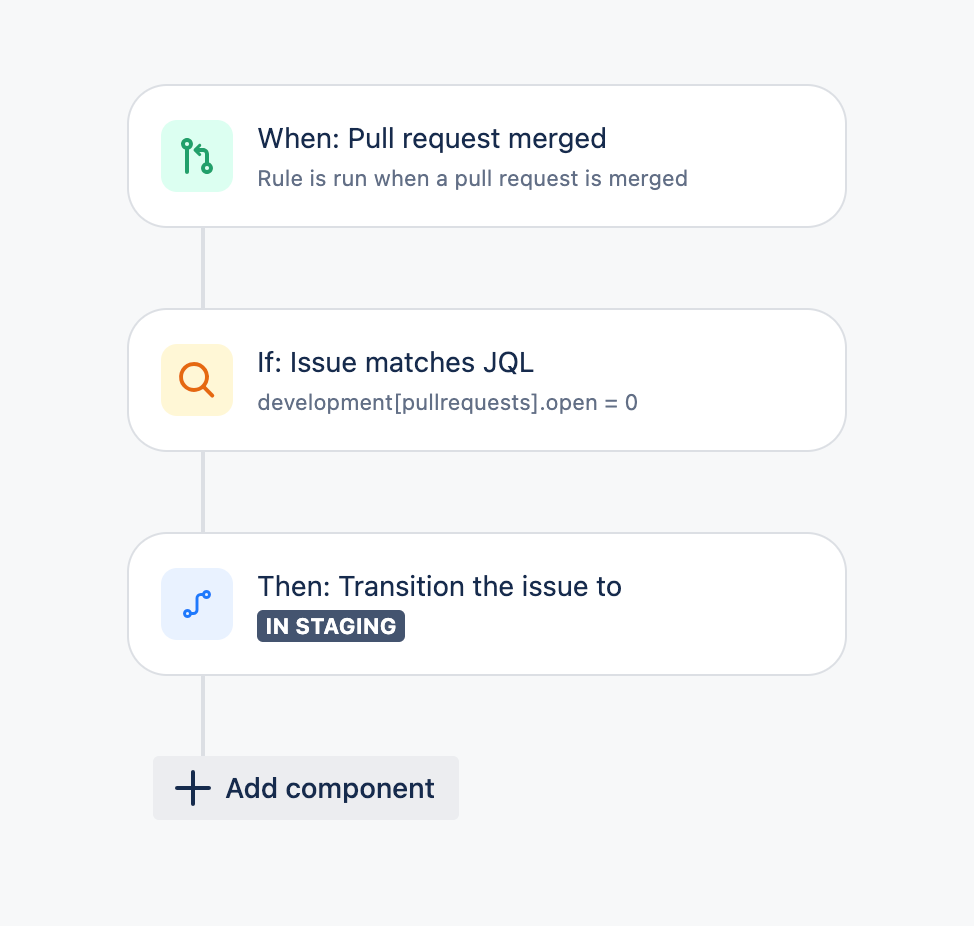Click the Add component button
The width and height of the screenshot is (974, 926).
(306, 788)
